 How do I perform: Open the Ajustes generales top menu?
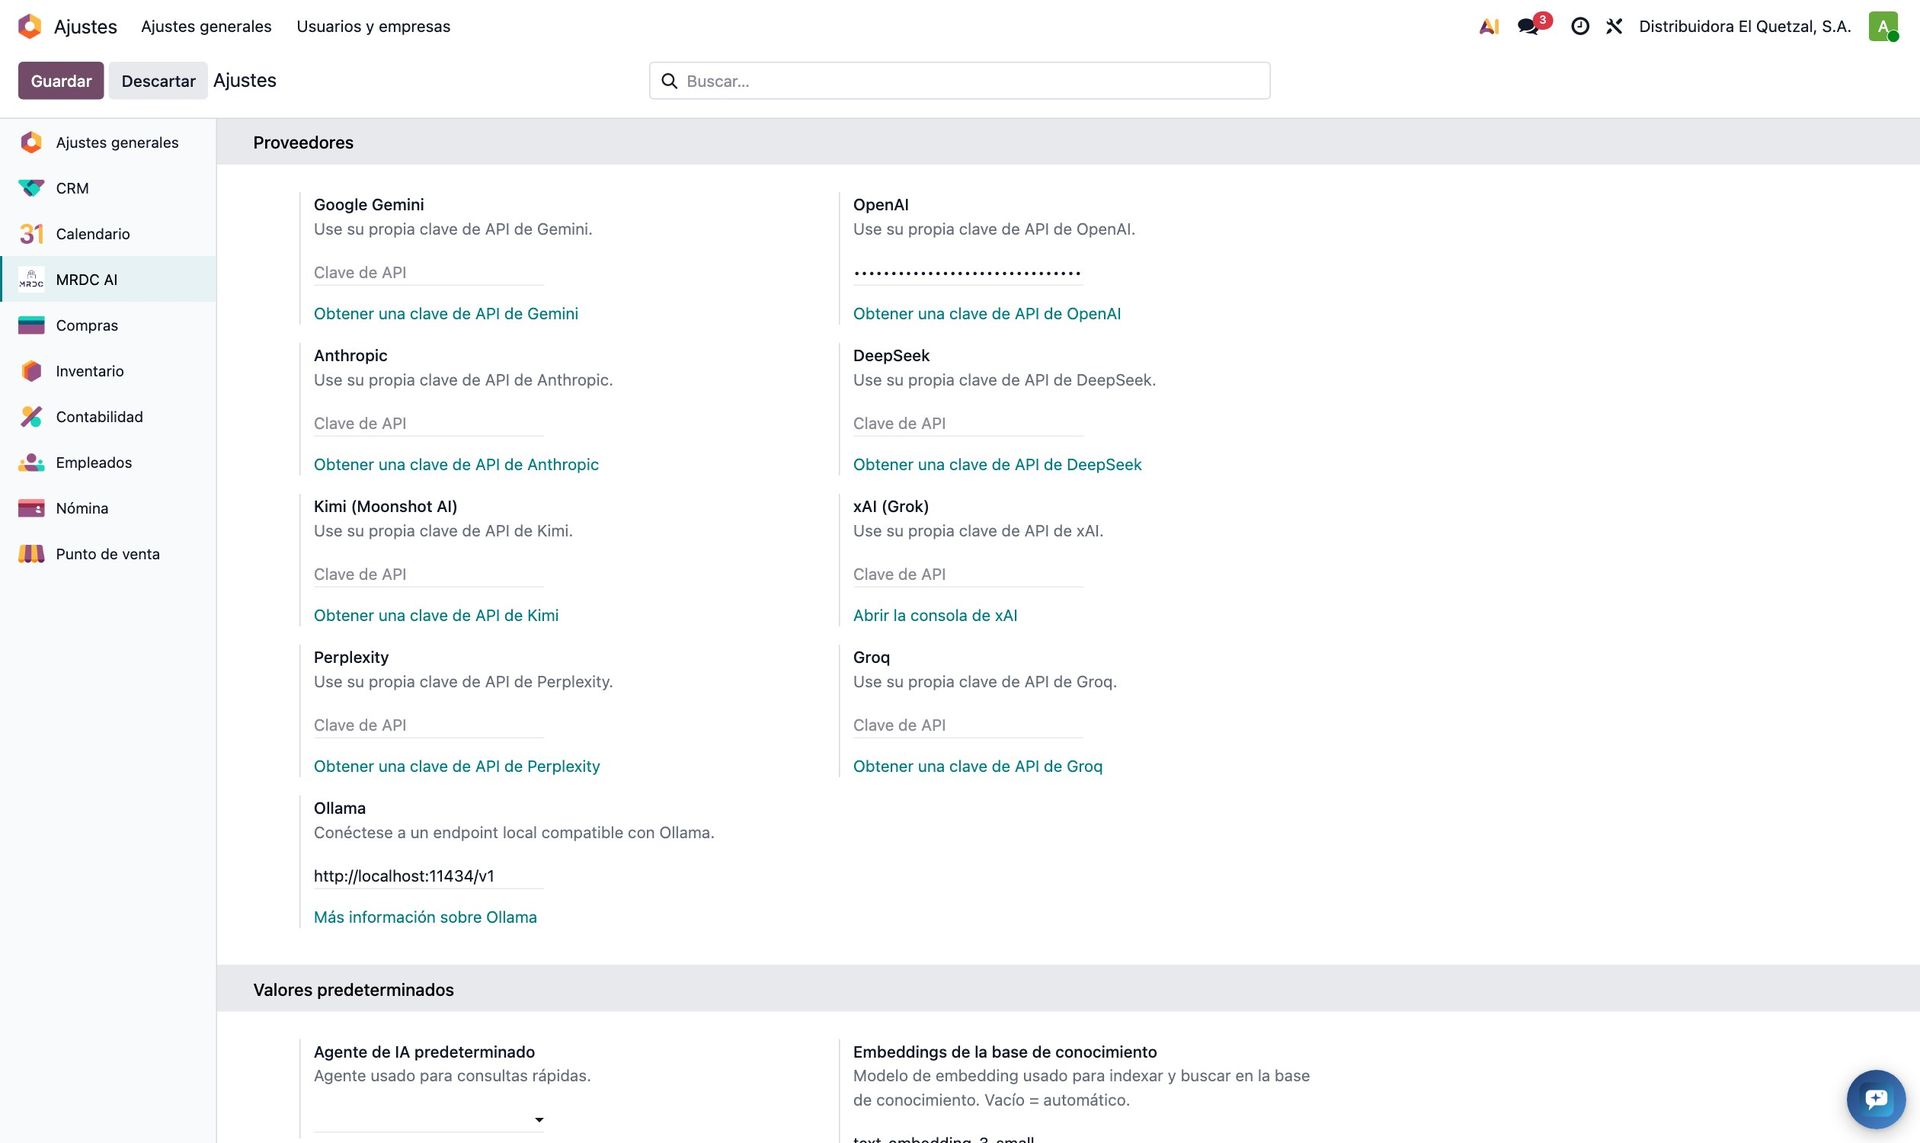206,26
